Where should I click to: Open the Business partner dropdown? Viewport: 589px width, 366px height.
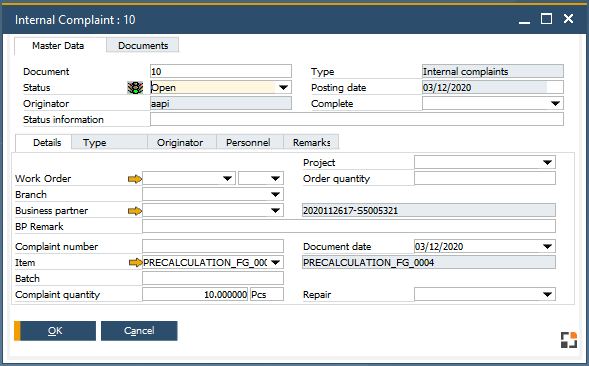click(275, 210)
